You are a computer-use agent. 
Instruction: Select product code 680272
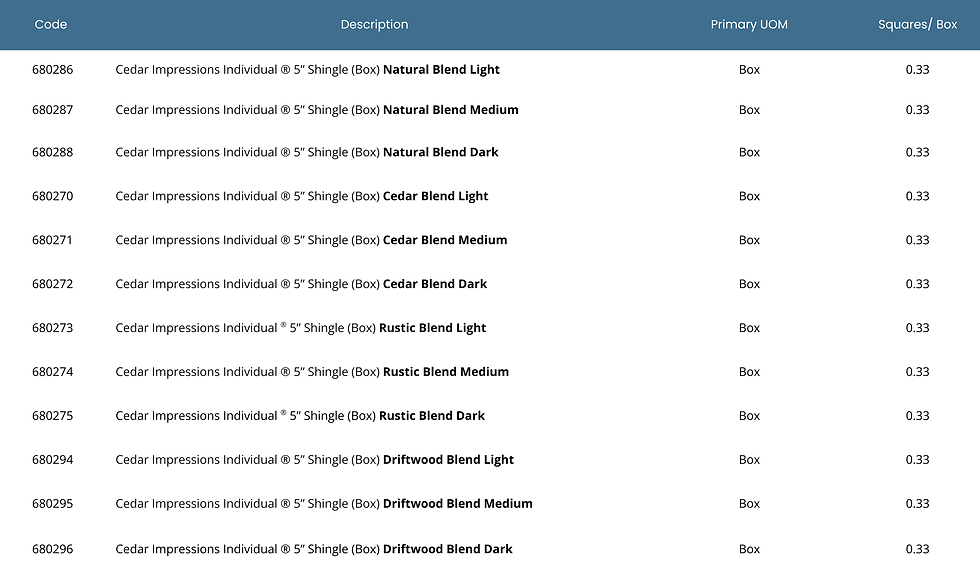point(53,284)
